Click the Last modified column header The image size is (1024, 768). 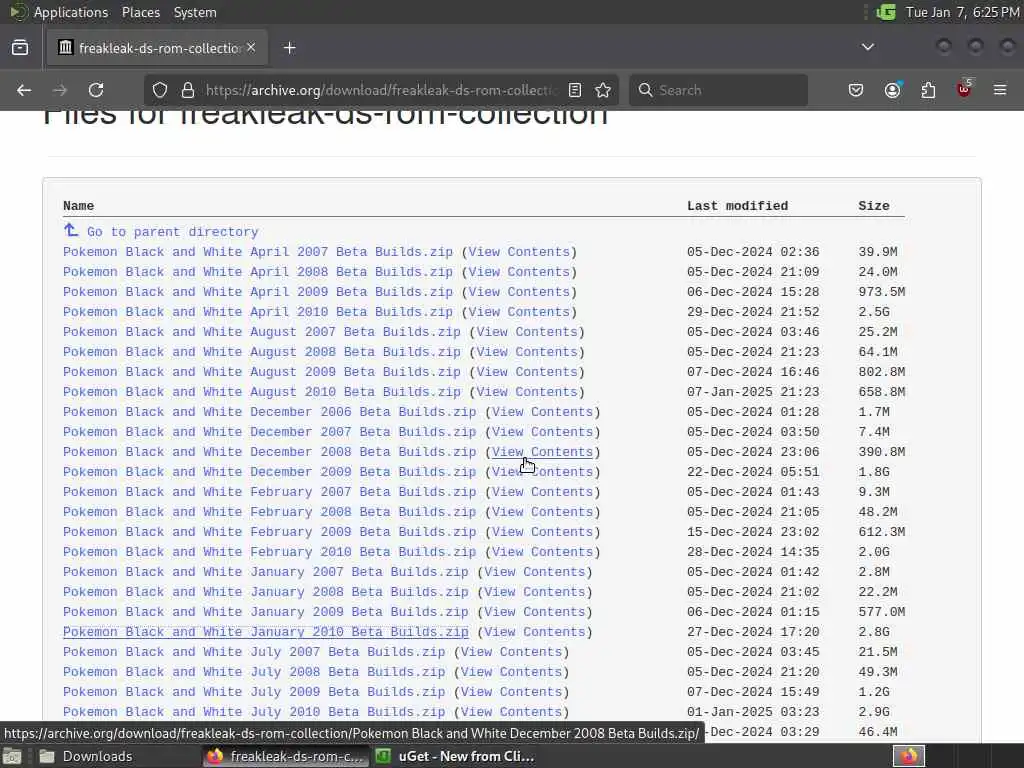[x=737, y=206]
